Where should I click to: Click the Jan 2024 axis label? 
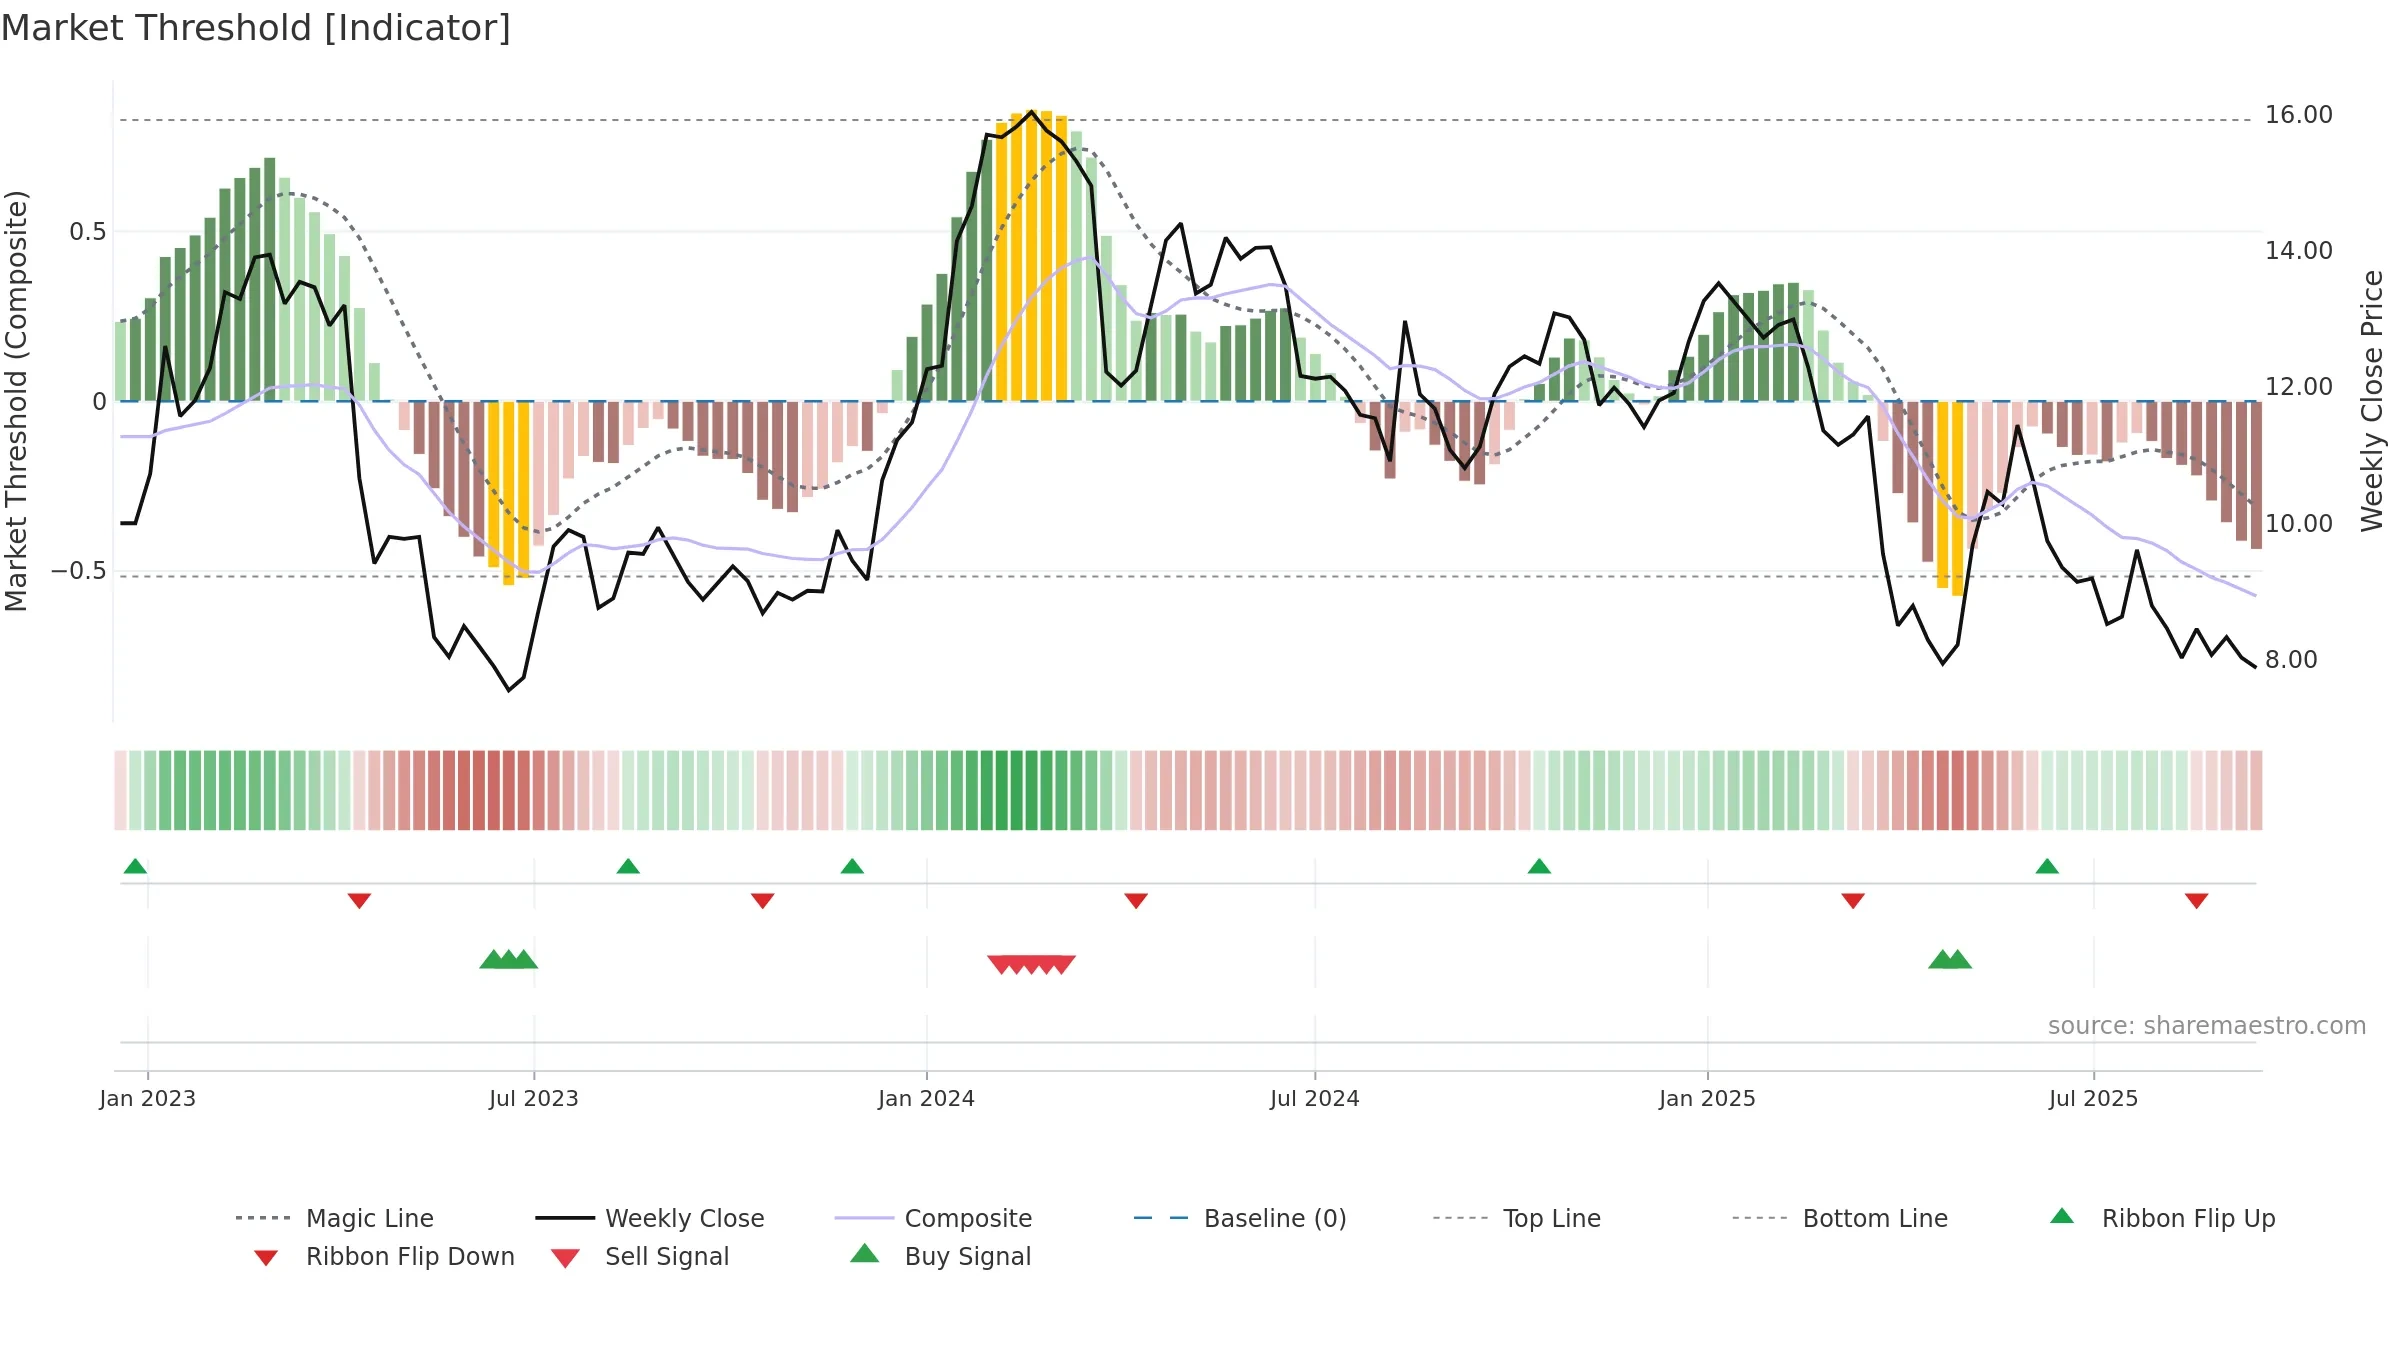[x=926, y=1098]
